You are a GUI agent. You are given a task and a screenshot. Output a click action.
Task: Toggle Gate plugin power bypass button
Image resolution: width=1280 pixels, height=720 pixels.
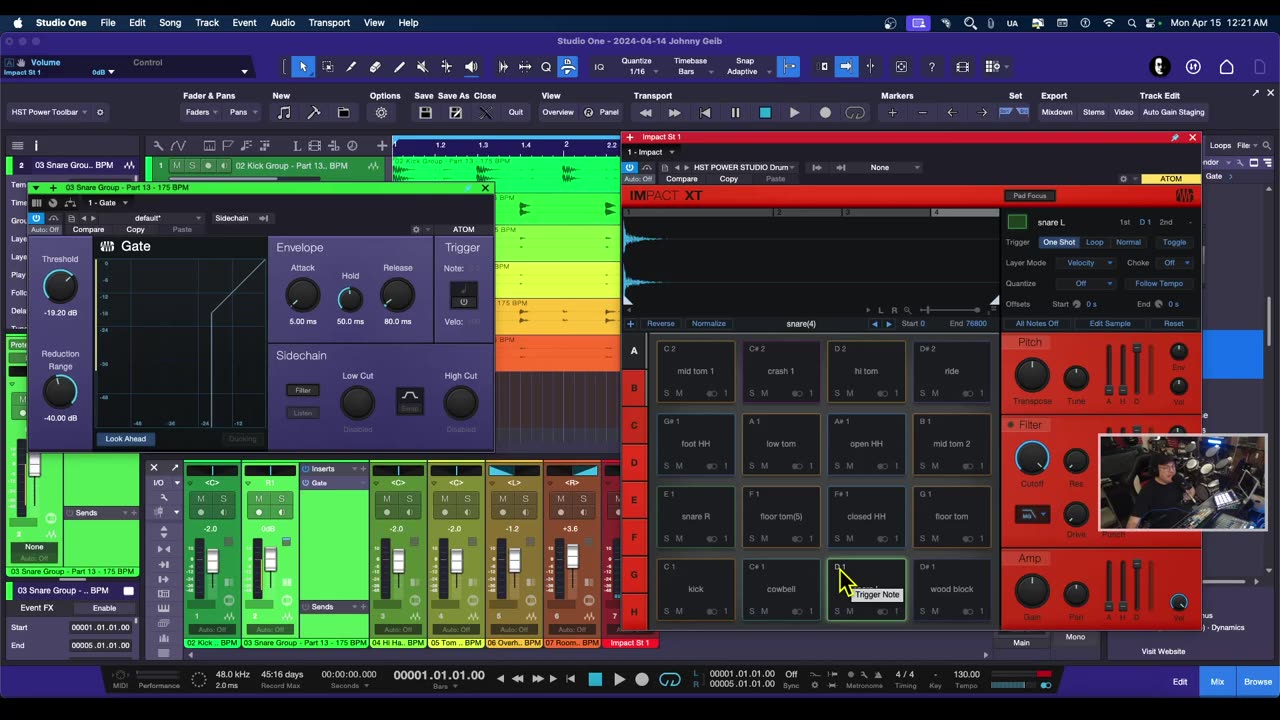(36, 218)
